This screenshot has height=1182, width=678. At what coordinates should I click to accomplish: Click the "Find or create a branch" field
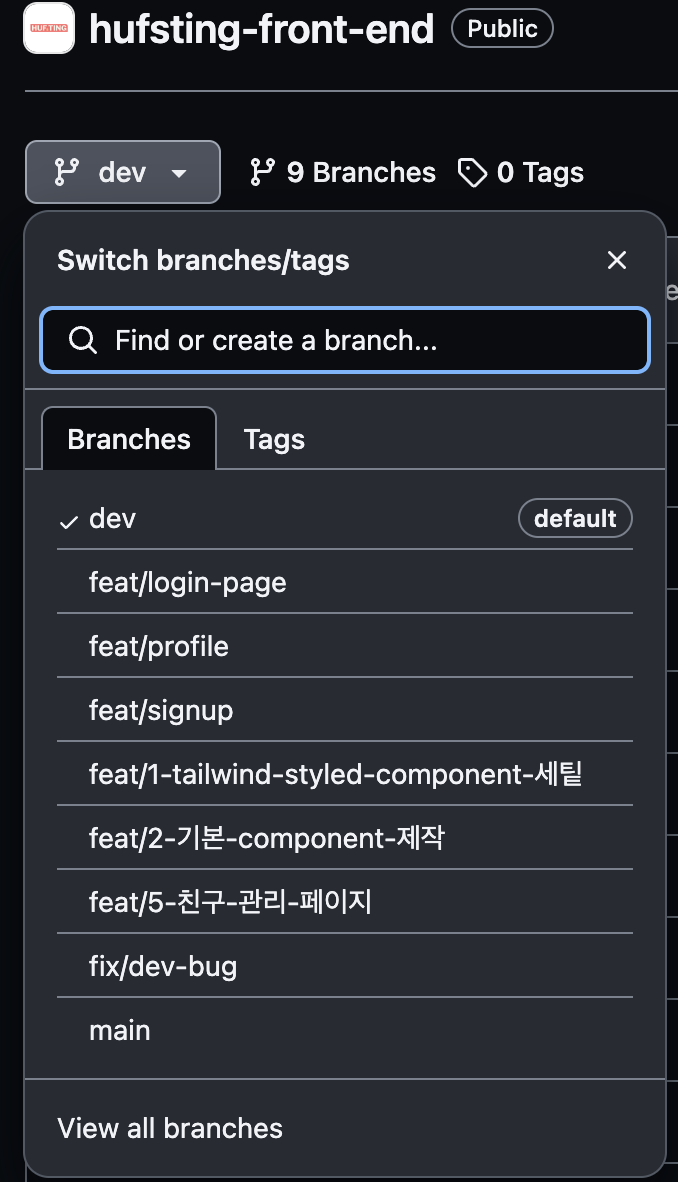(345, 340)
